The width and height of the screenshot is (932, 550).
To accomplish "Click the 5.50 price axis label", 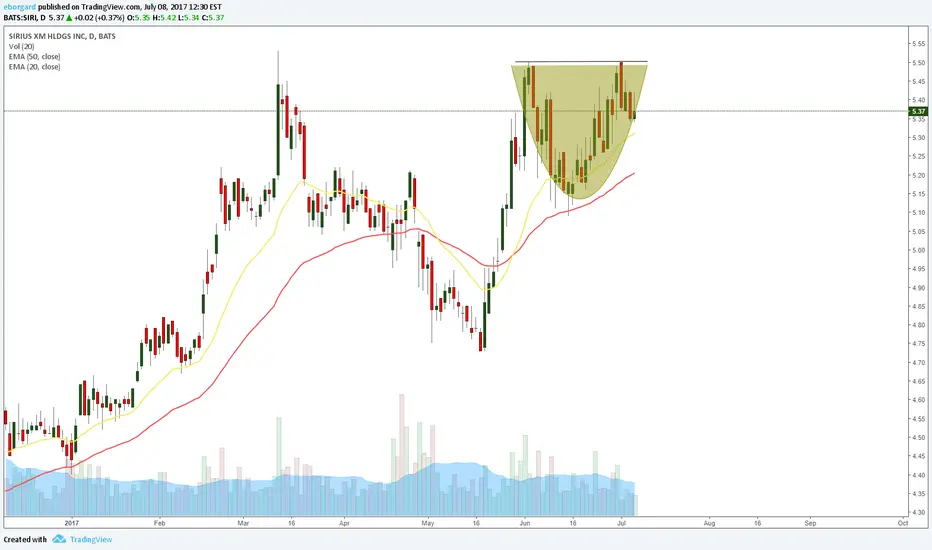I will click(918, 63).
